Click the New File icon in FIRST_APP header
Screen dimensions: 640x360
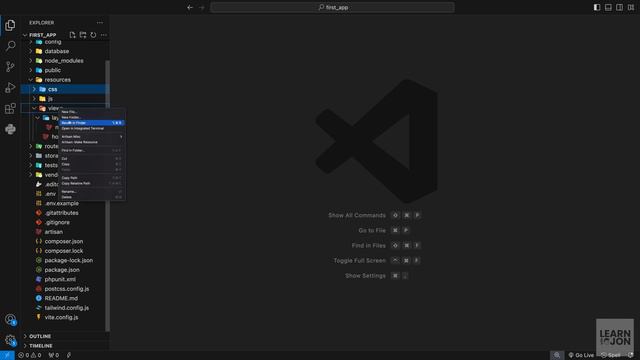pyautogui.click(x=73, y=35)
